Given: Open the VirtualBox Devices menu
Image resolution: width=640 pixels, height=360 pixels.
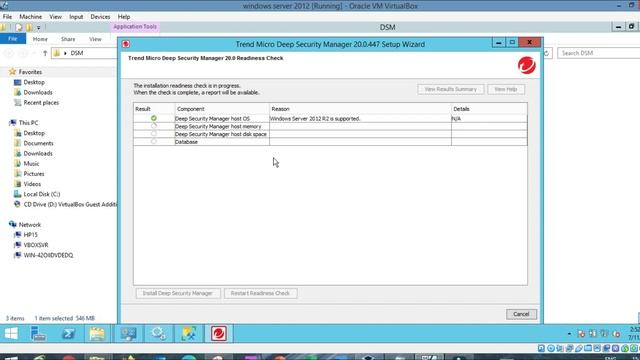Looking at the screenshot, I should (x=100, y=17).
